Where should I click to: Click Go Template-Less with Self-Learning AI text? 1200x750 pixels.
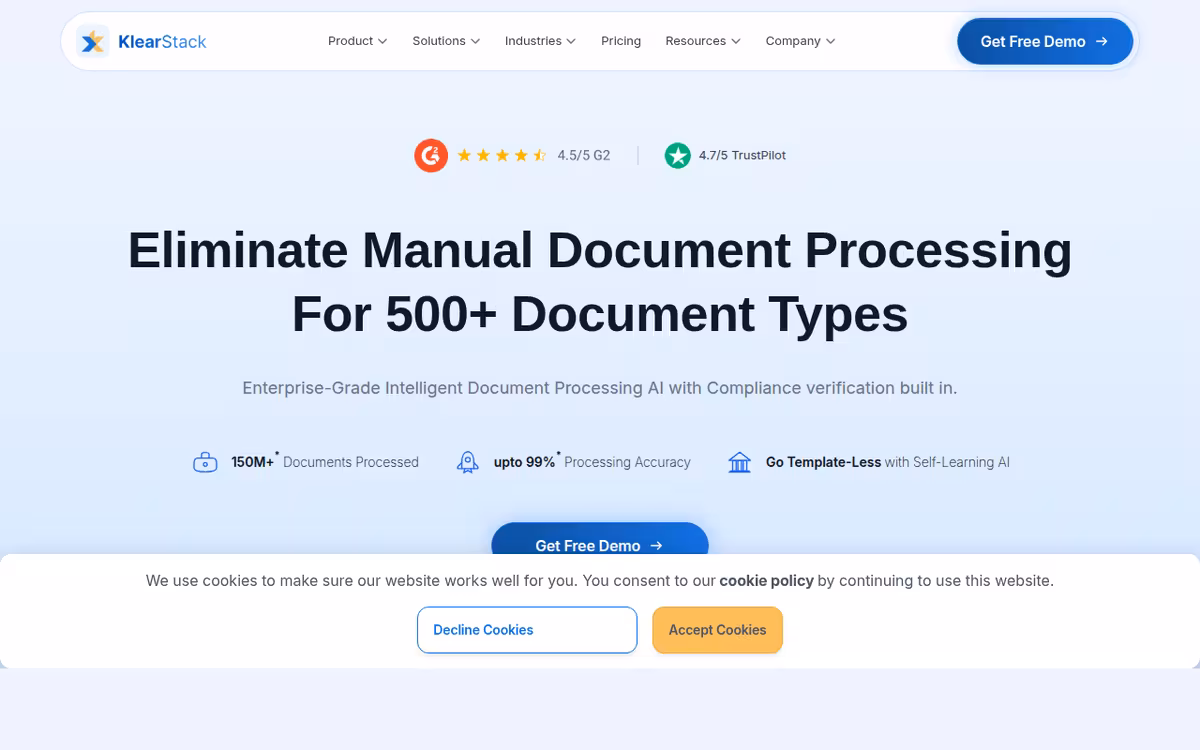tap(888, 462)
